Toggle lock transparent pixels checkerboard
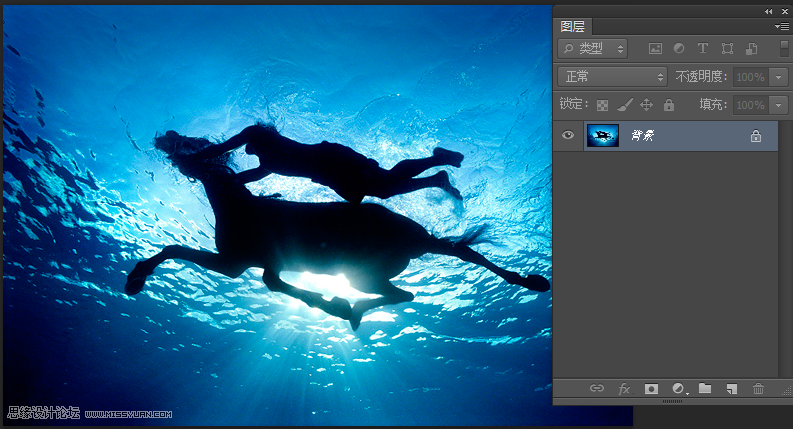This screenshot has height=429, width=793. coord(602,105)
